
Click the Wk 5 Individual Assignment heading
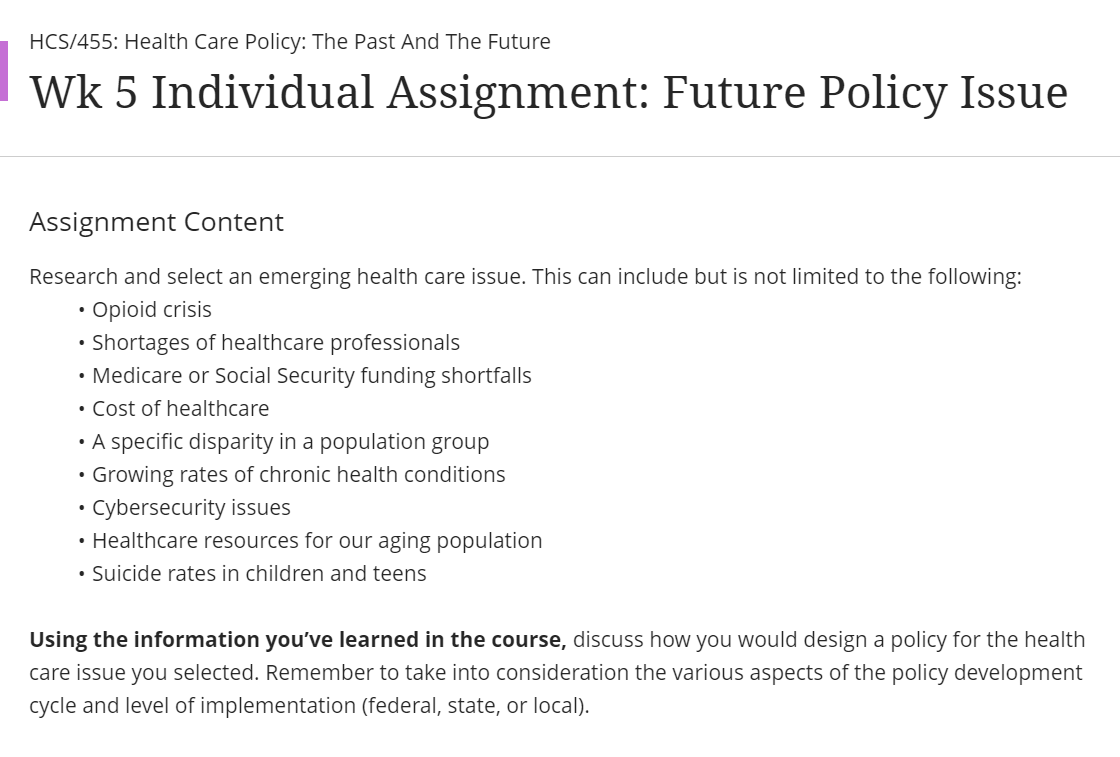(549, 93)
